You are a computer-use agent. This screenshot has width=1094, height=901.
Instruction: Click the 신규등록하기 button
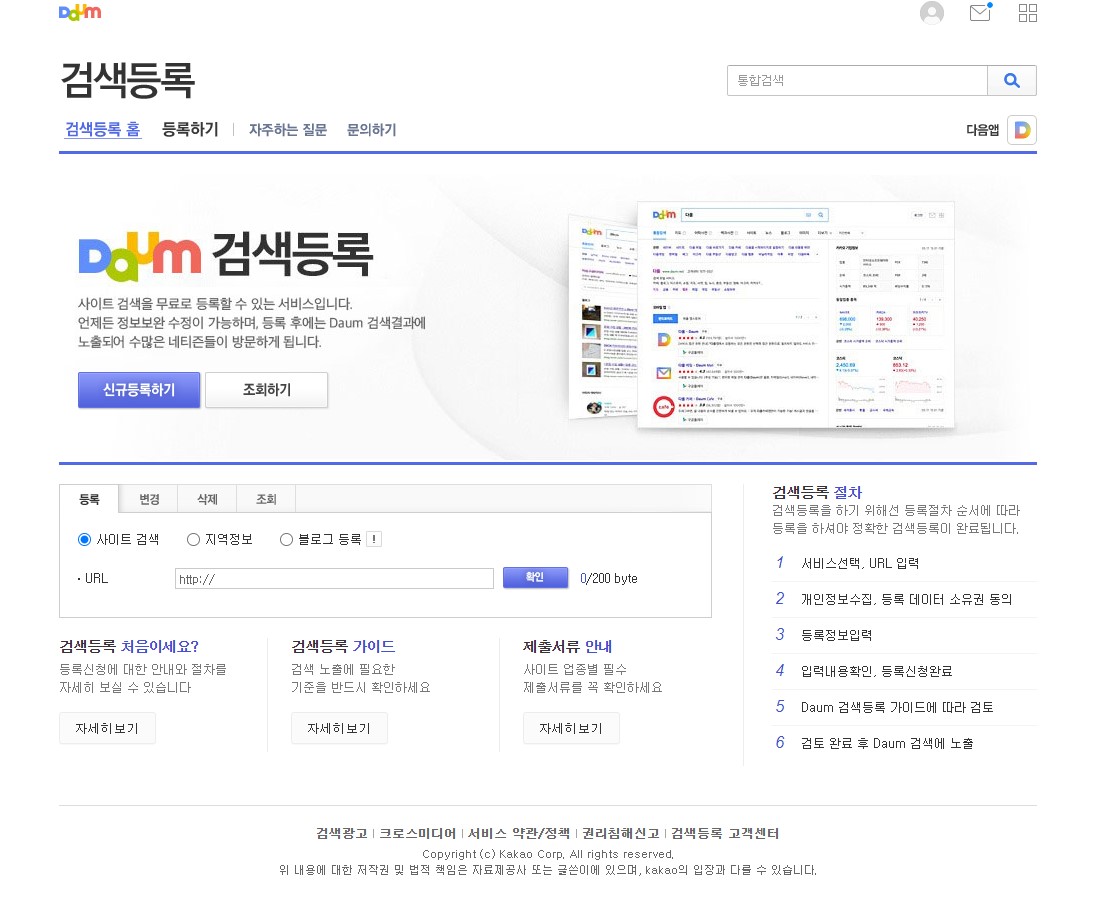tap(139, 389)
